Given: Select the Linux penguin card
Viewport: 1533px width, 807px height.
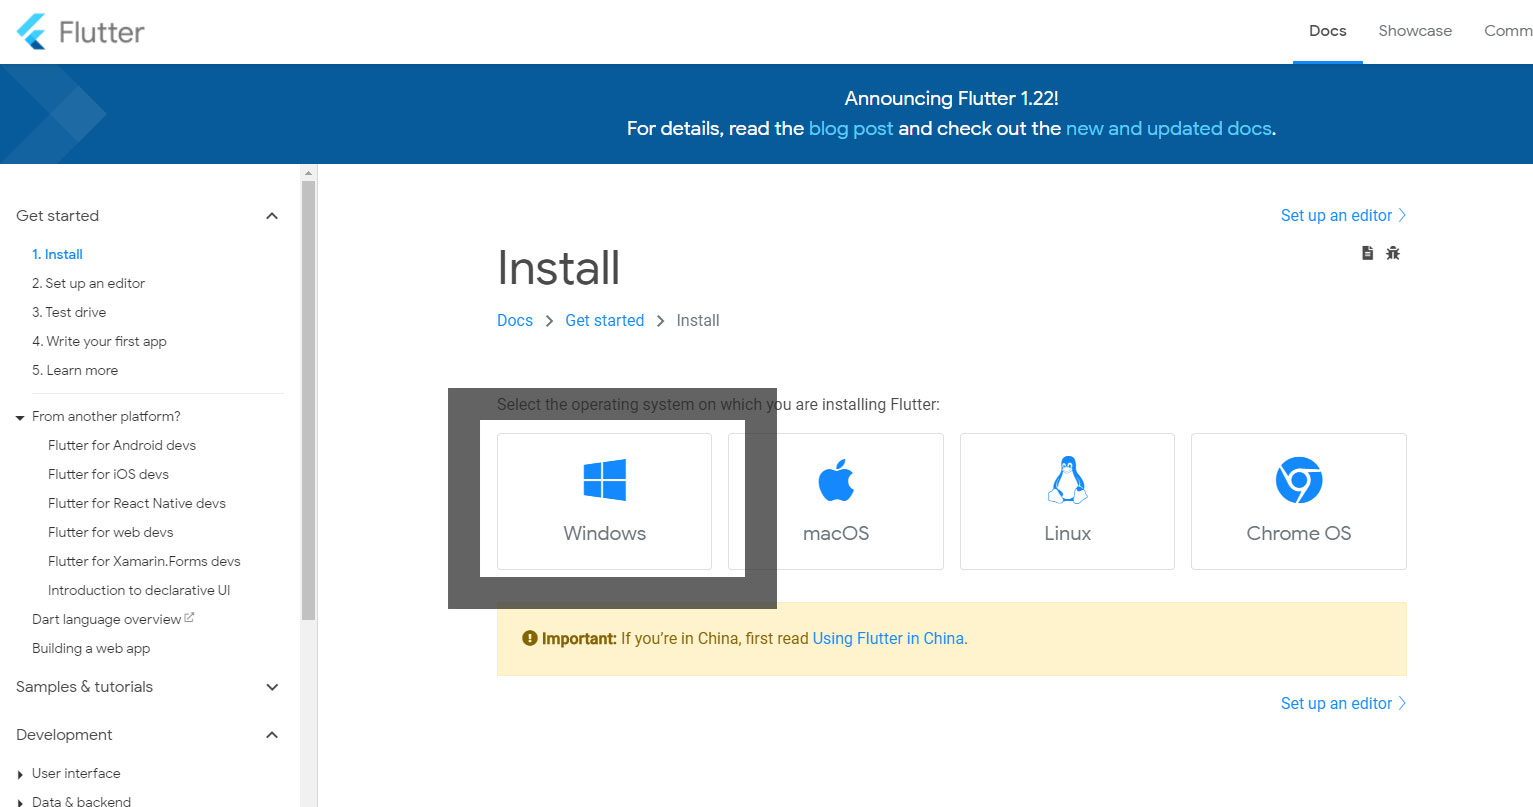Looking at the screenshot, I should pyautogui.click(x=1067, y=501).
